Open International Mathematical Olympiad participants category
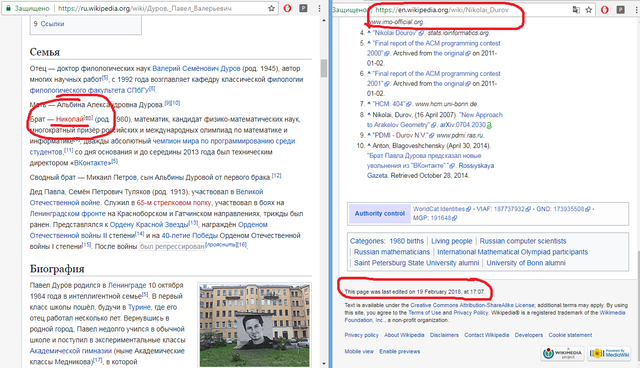 tap(513, 252)
